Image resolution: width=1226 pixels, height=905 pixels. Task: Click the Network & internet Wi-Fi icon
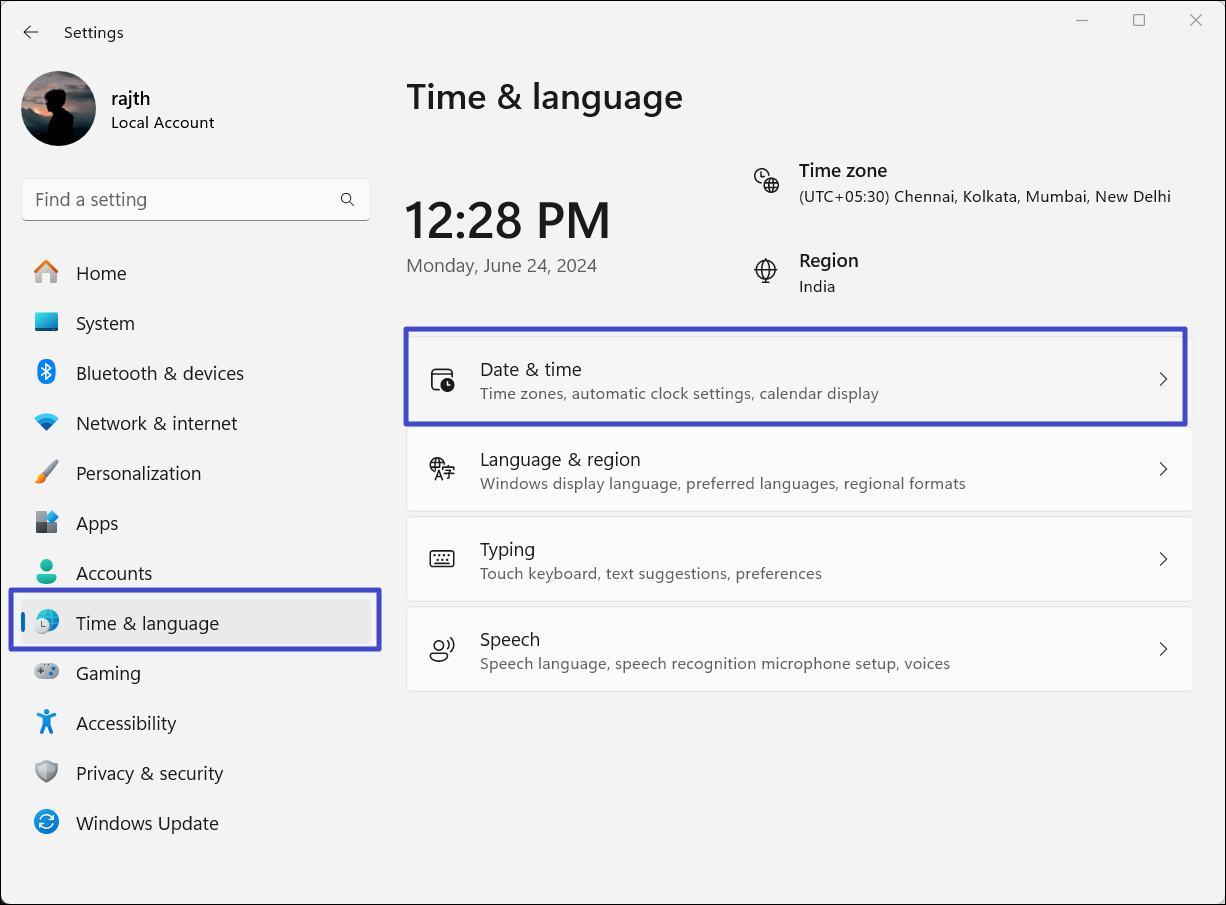pyautogui.click(x=46, y=423)
